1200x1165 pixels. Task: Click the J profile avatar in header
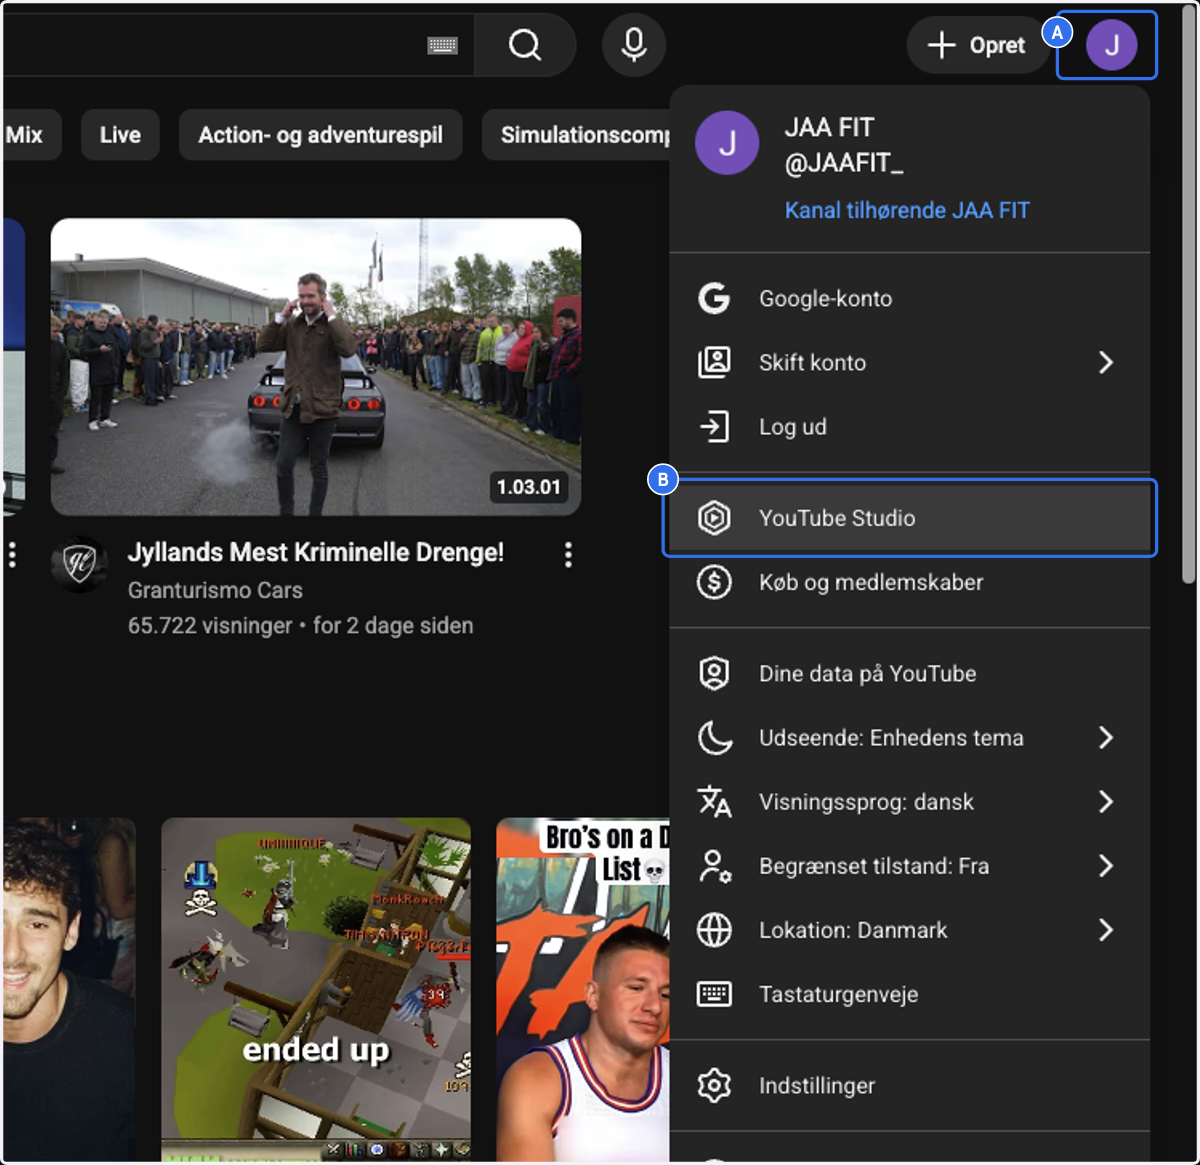click(x=1112, y=45)
